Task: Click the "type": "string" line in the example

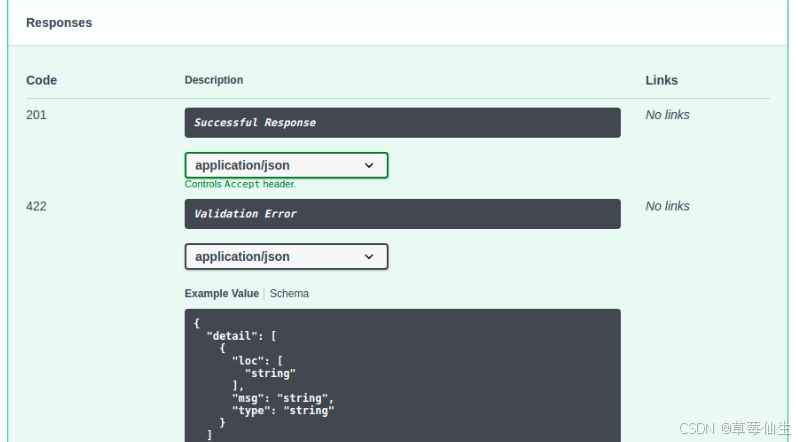Action: pyautogui.click(x=283, y=410)
